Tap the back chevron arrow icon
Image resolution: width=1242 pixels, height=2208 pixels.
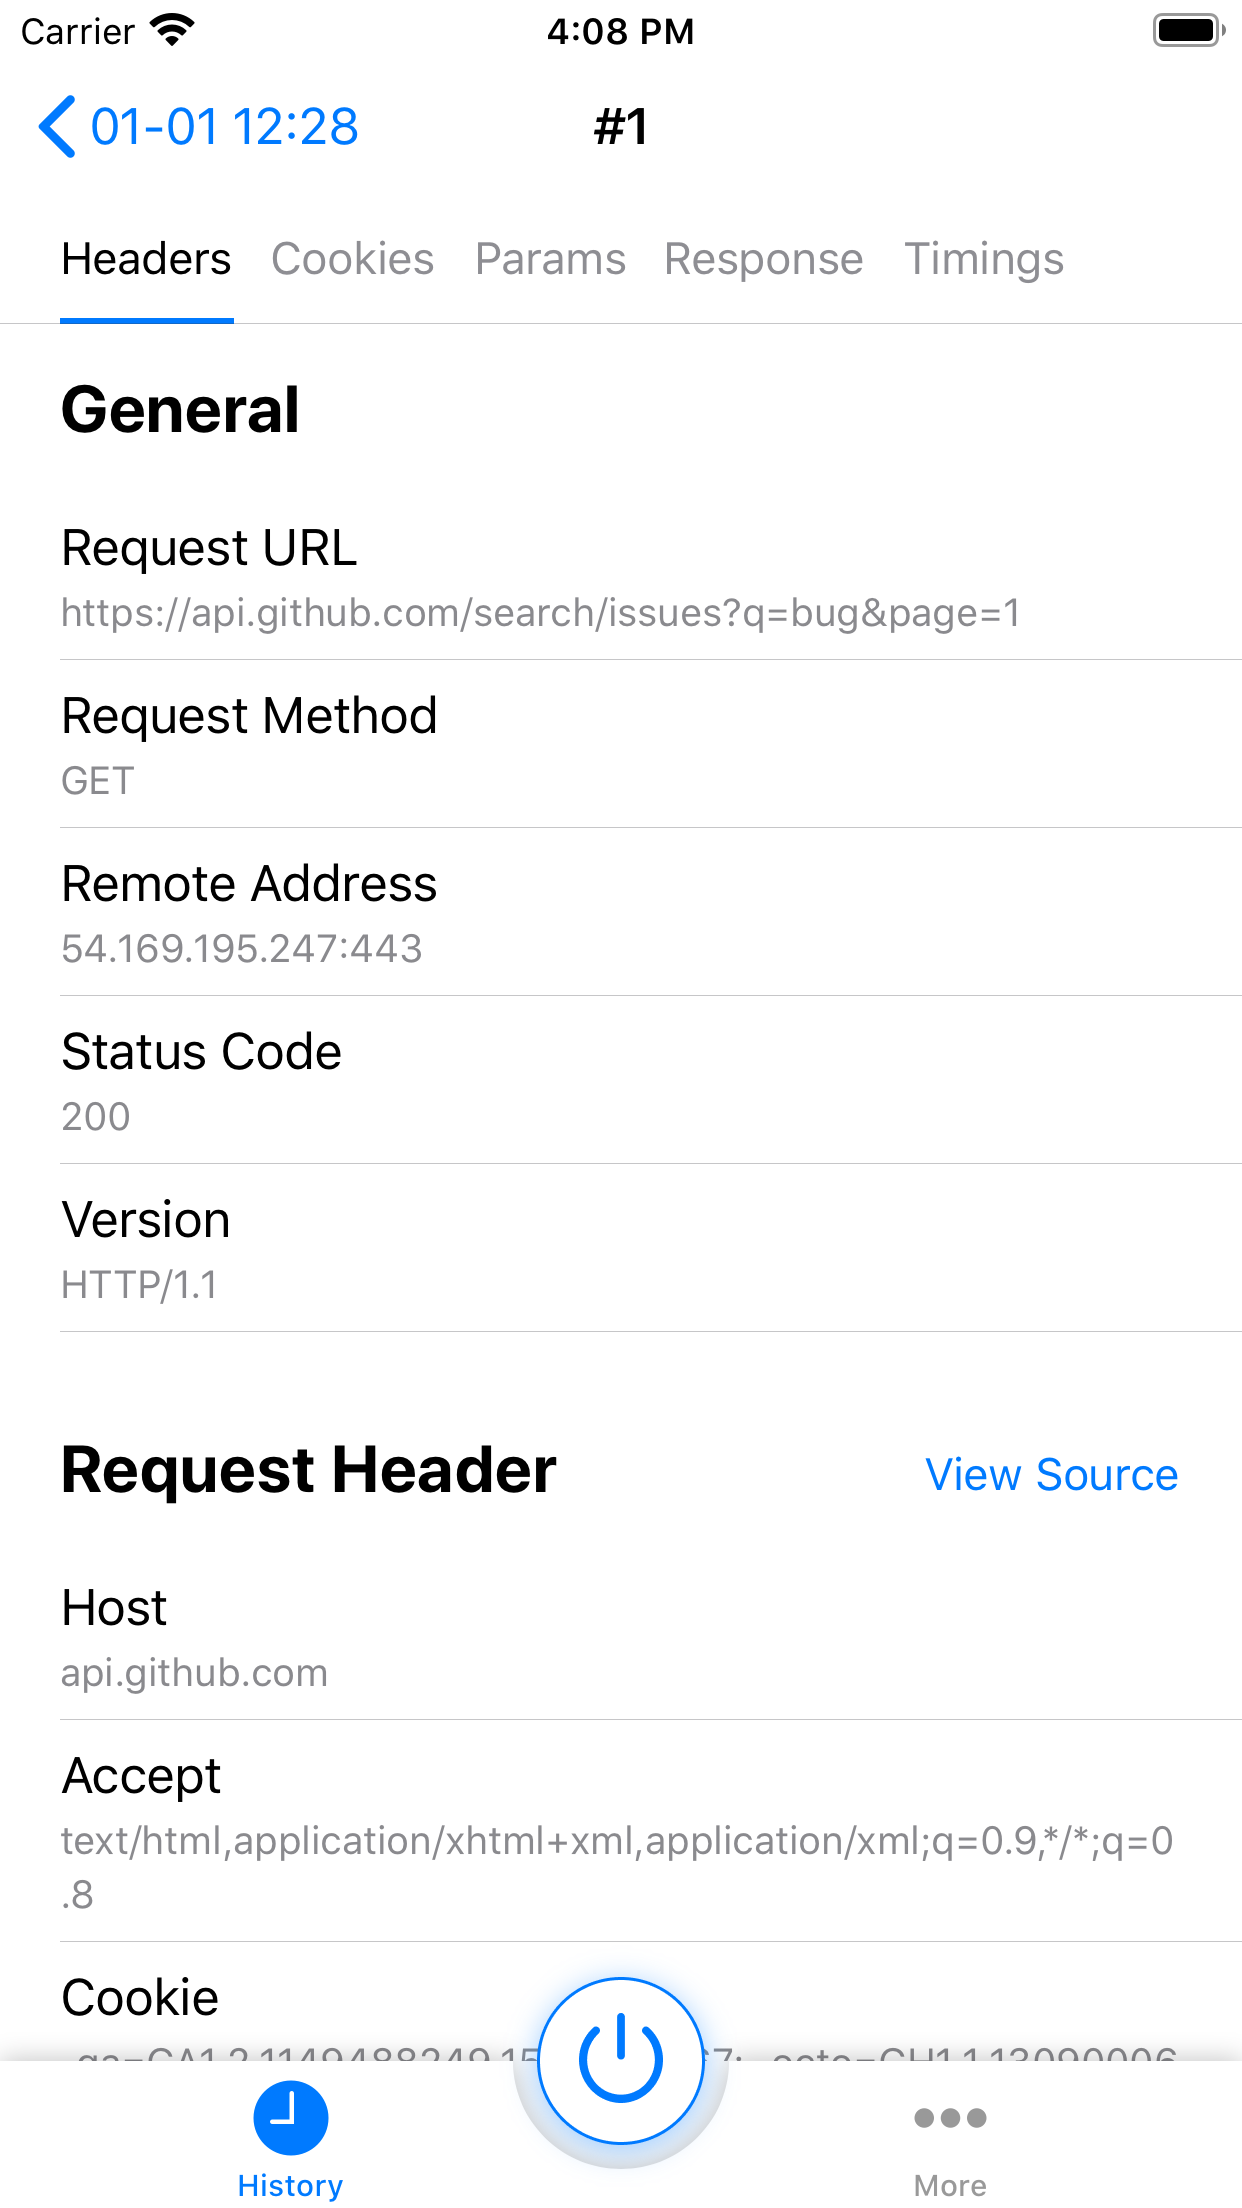click(x=58, y=126)
